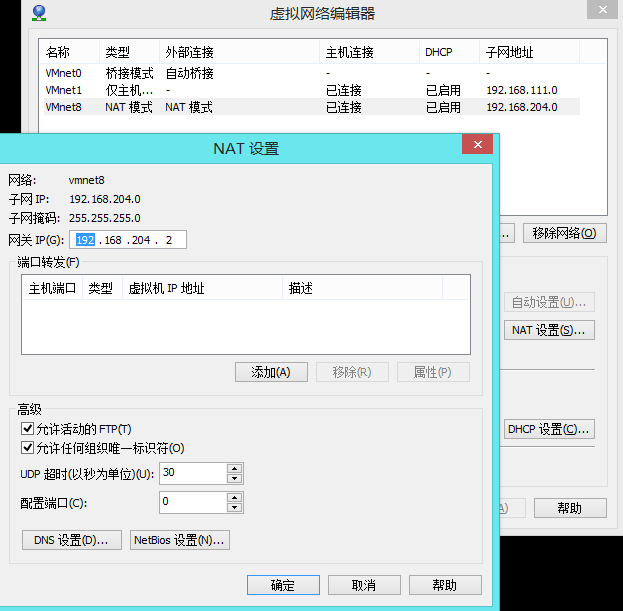The height and width of the screenshot is (611, 623).
Task: Select the VMnet8 row in network list
Action: (x=312, y=107)
